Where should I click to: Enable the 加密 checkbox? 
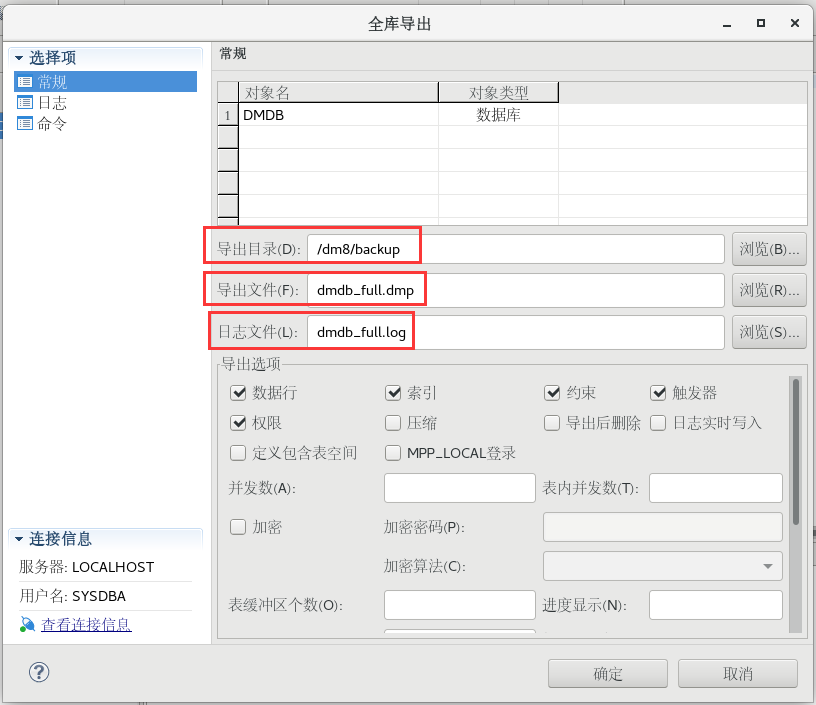pyautogui.click(x=238, y=527)
